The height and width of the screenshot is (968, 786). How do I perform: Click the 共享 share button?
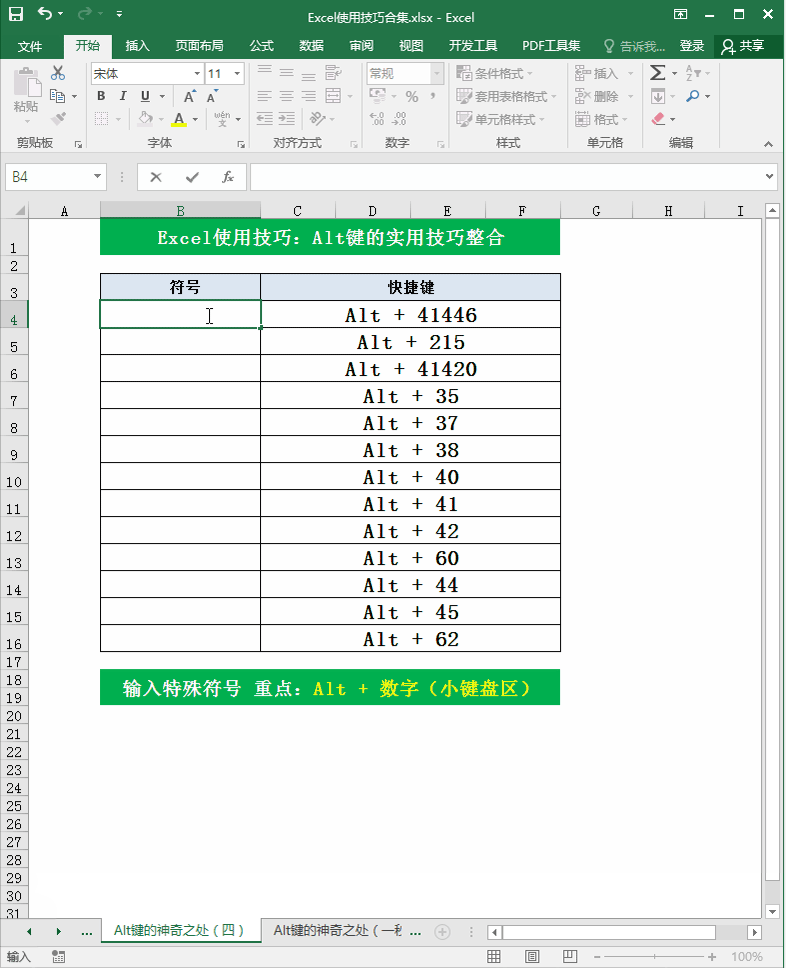(743, 46)
